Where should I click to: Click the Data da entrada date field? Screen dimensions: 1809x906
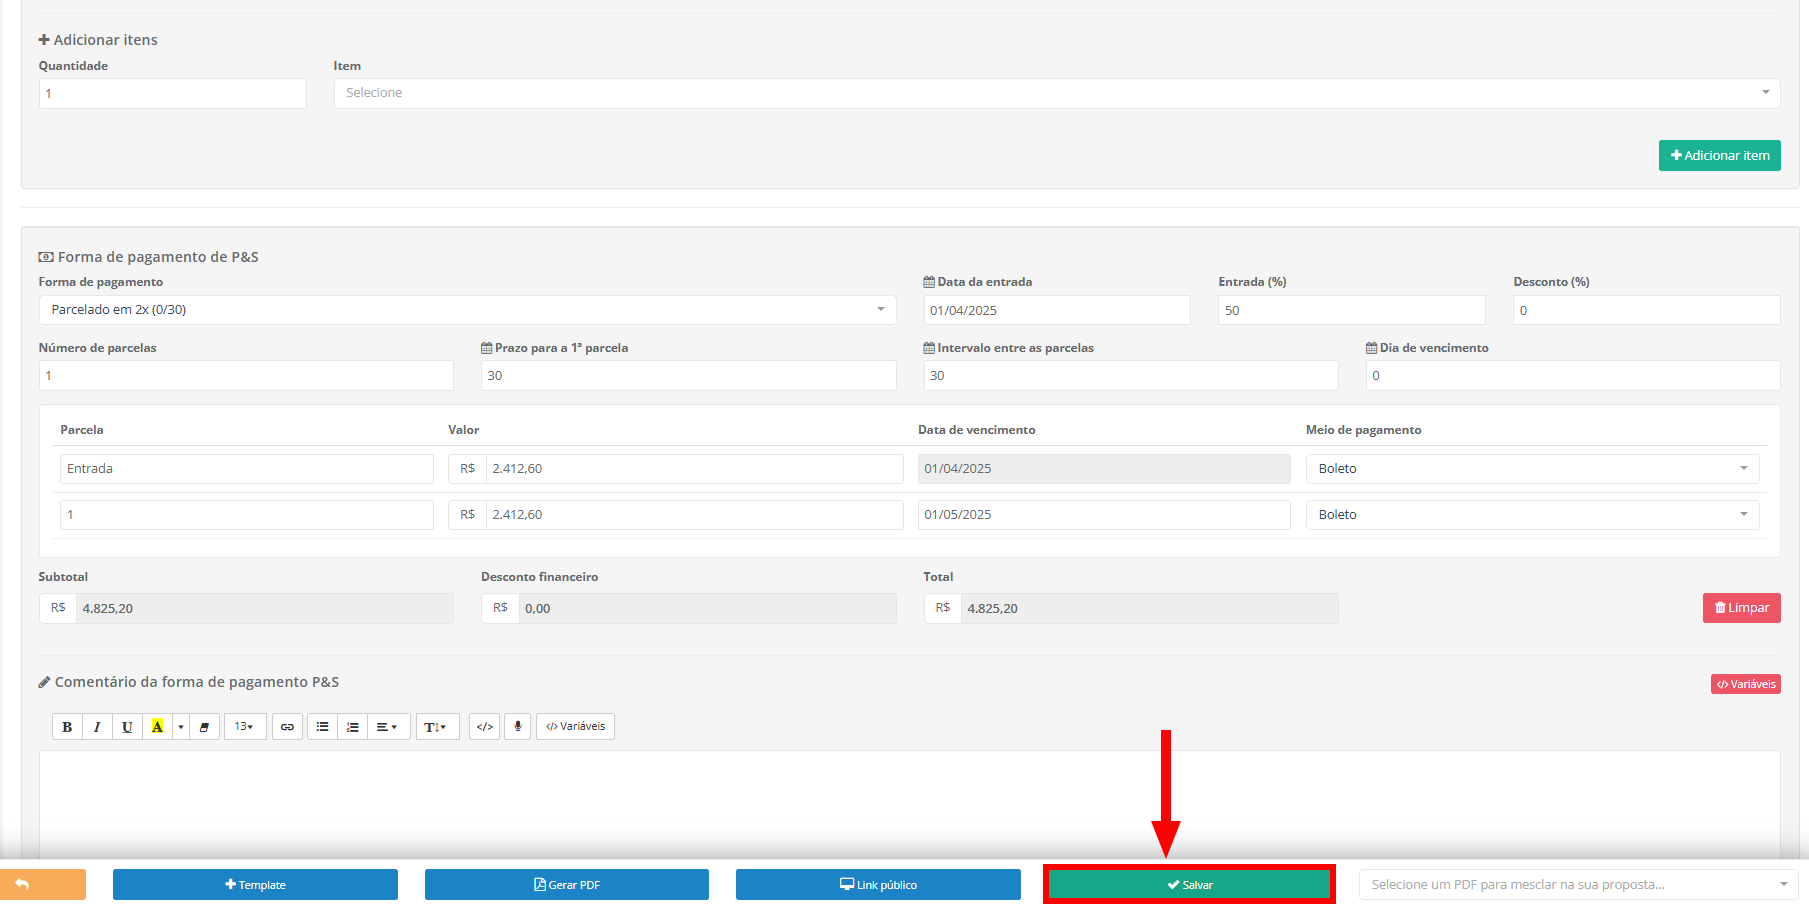[1056, 311]
